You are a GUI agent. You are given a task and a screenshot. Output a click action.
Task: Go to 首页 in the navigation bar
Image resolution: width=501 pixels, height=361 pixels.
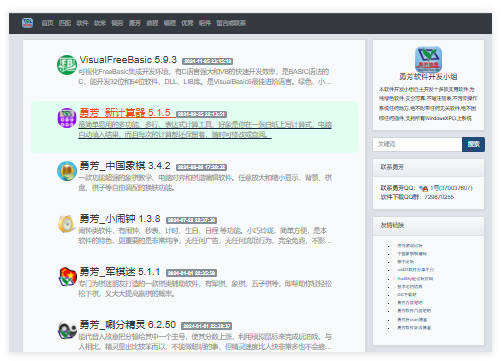pos(47,23)
